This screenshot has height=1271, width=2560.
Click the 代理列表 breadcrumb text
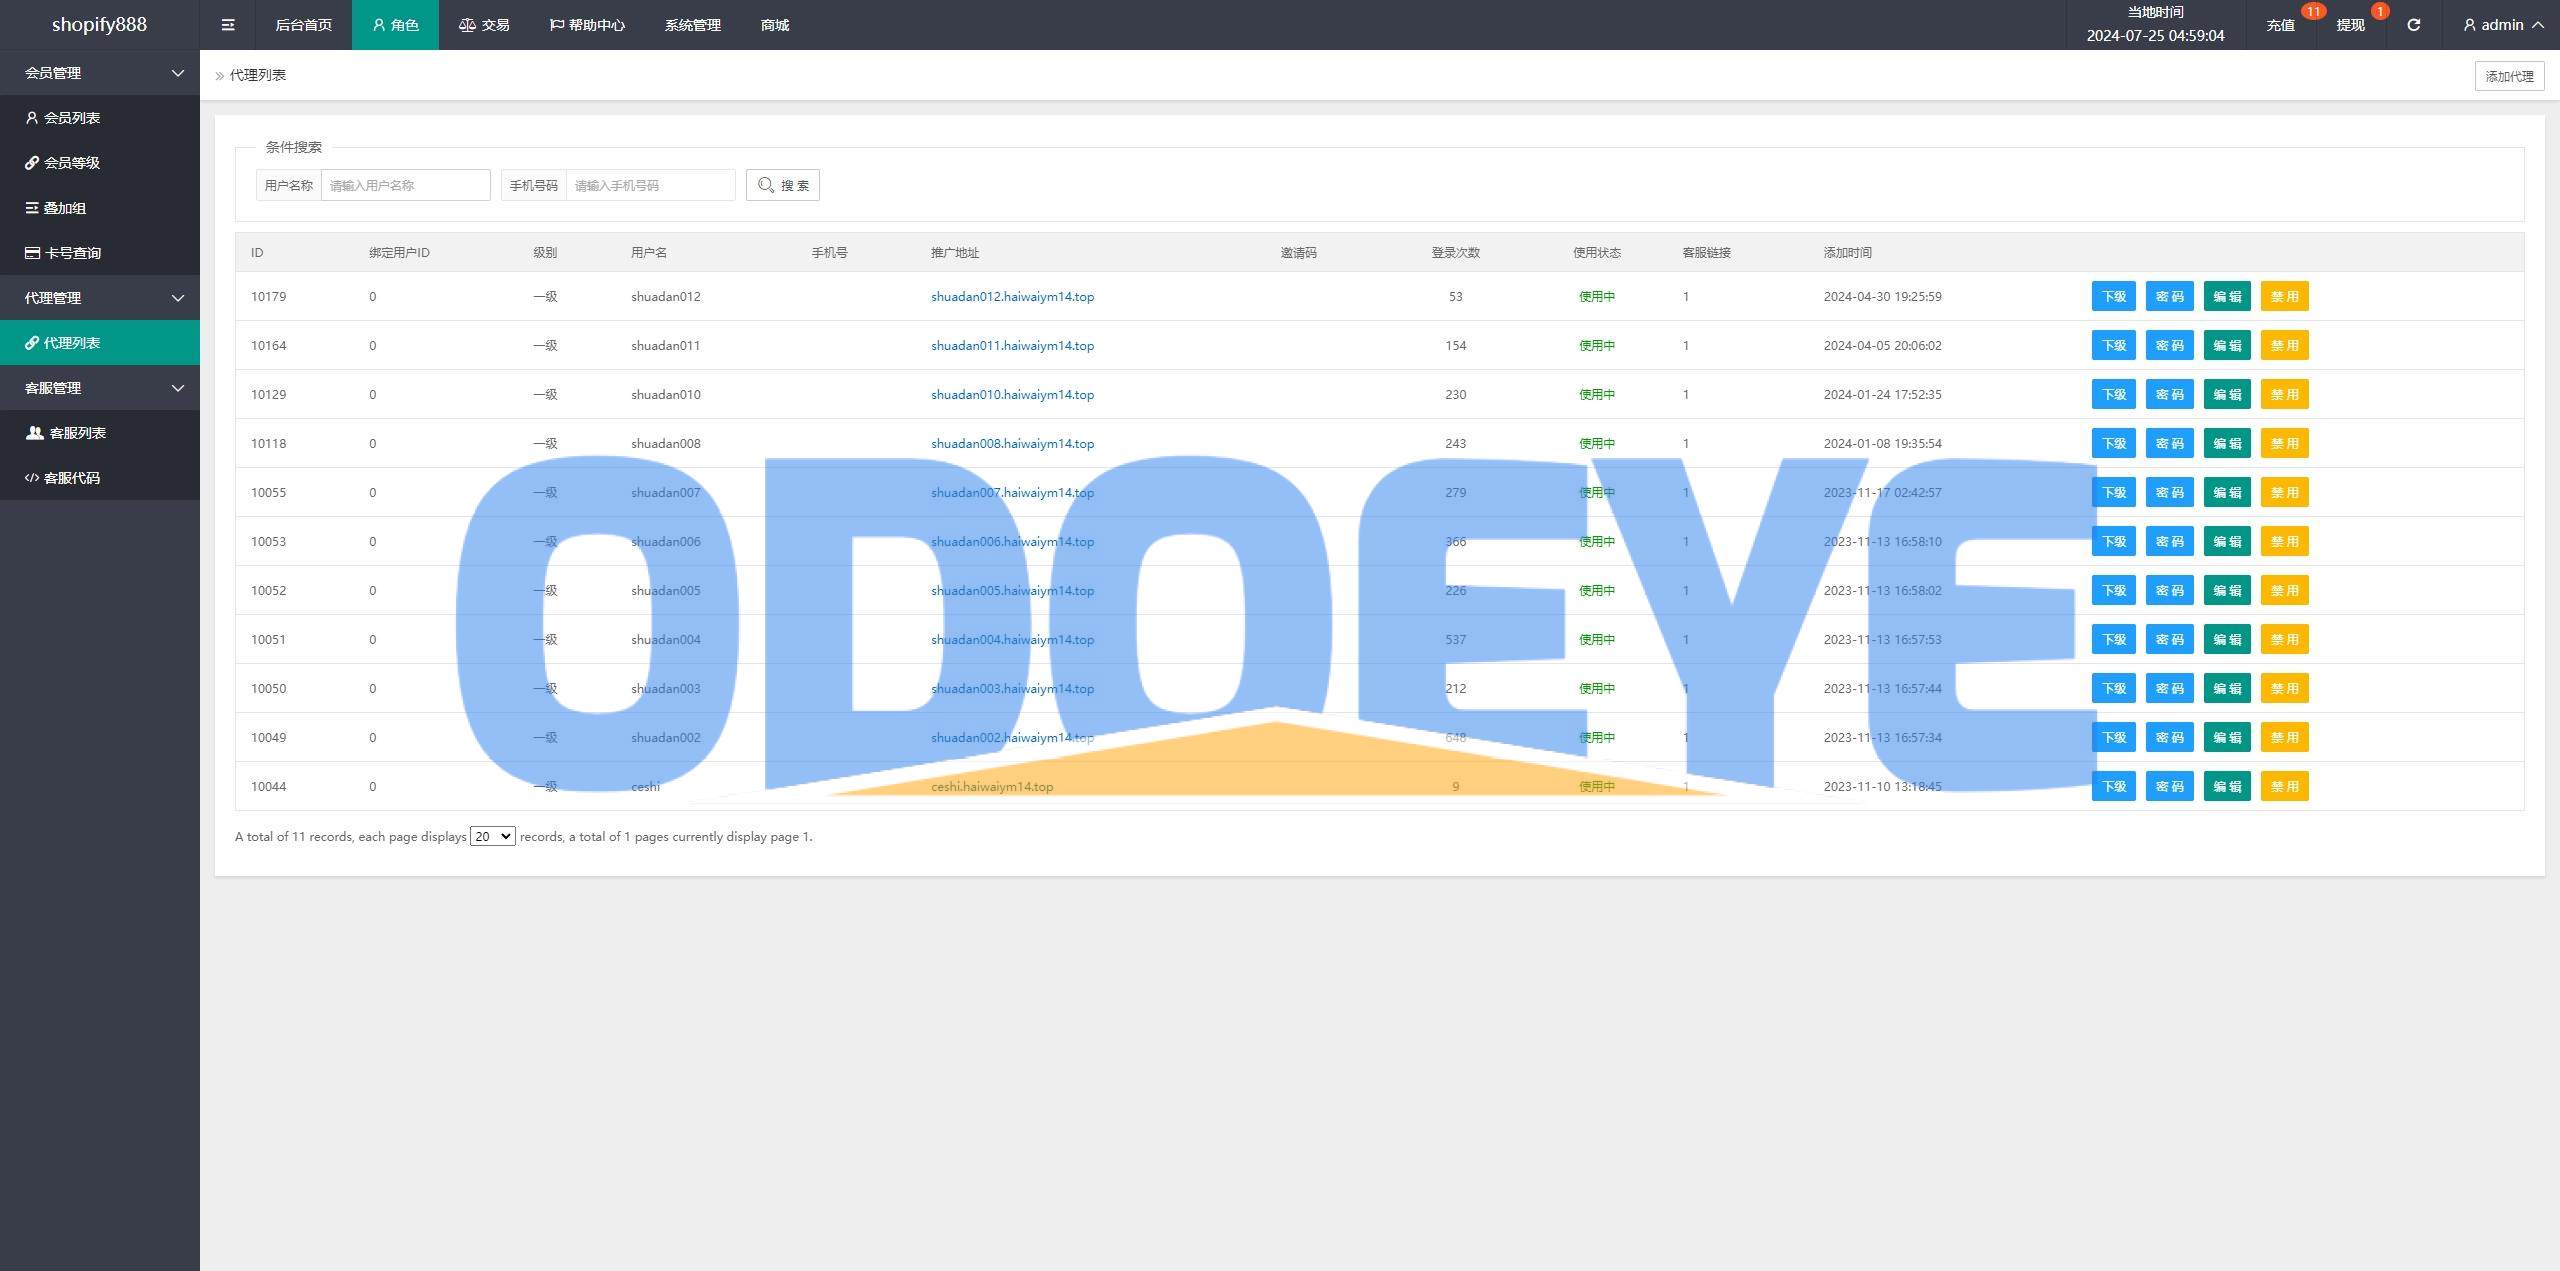[x=258, y=75]
